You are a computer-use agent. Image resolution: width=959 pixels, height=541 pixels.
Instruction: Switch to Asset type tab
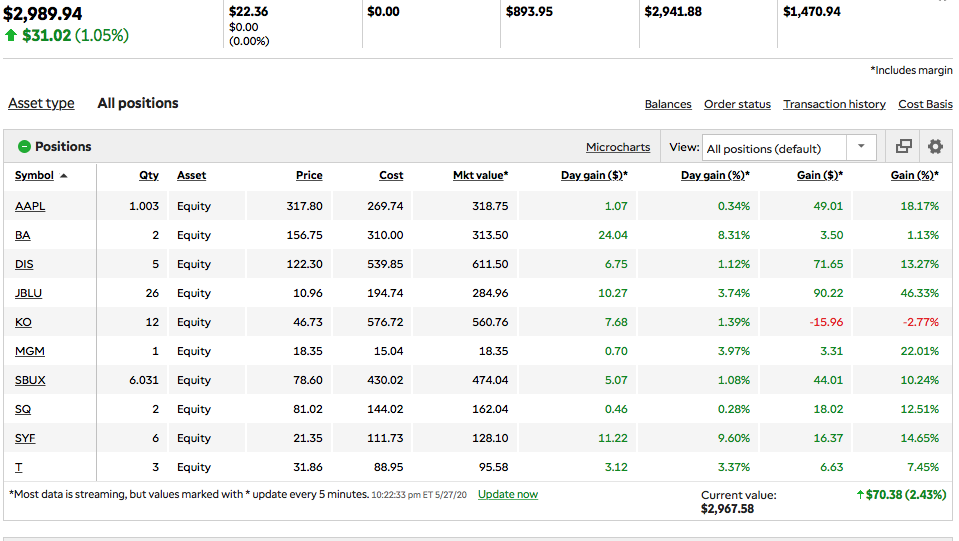pos(41,104)
